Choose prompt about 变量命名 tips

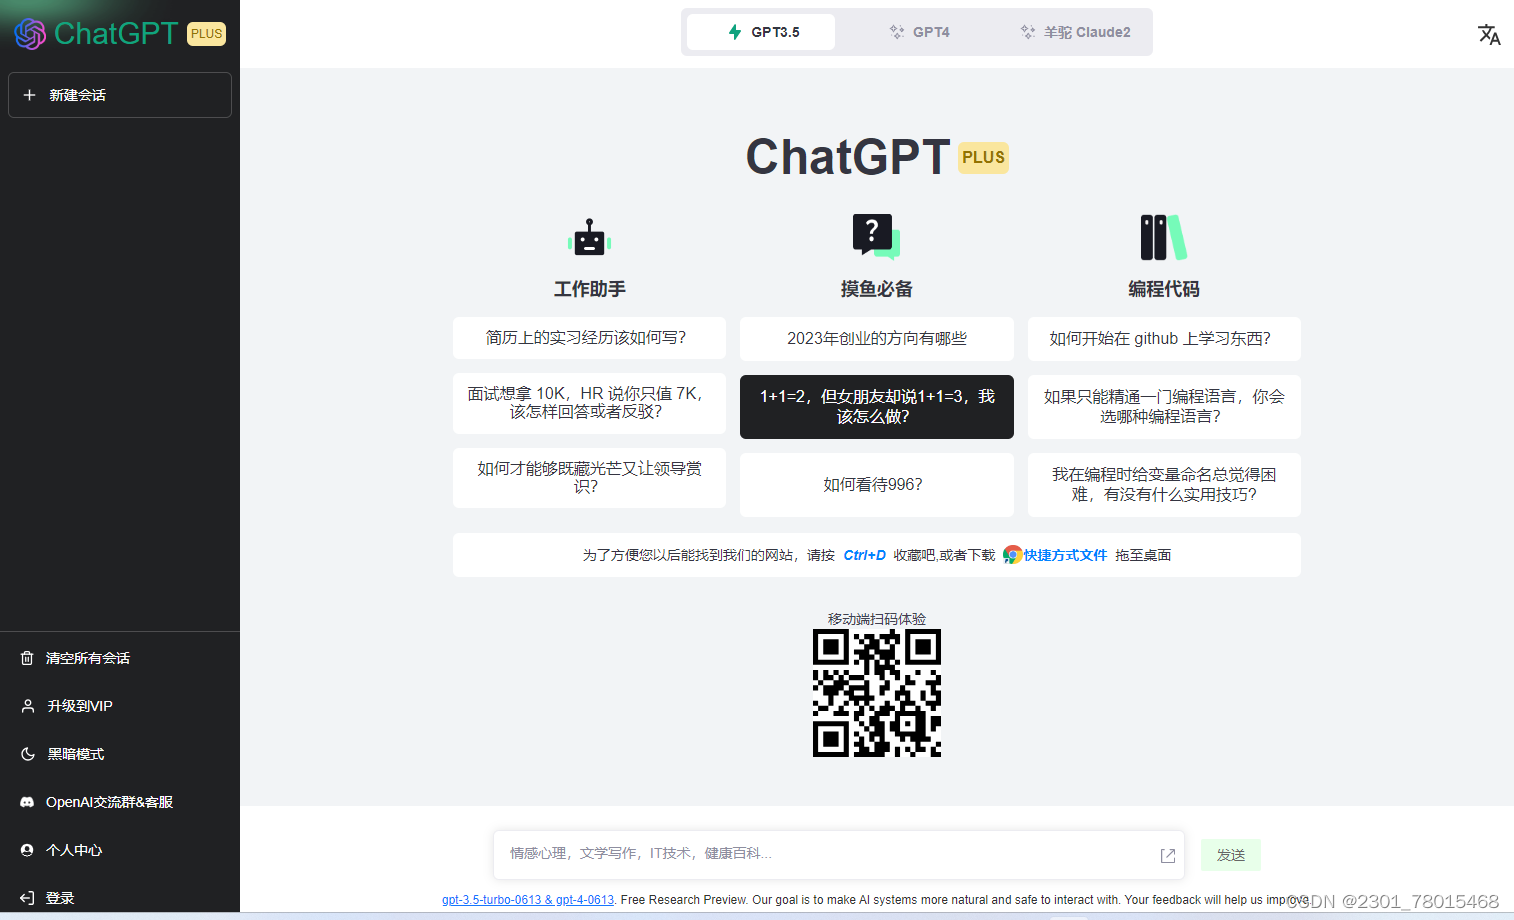pos(1164,485)
